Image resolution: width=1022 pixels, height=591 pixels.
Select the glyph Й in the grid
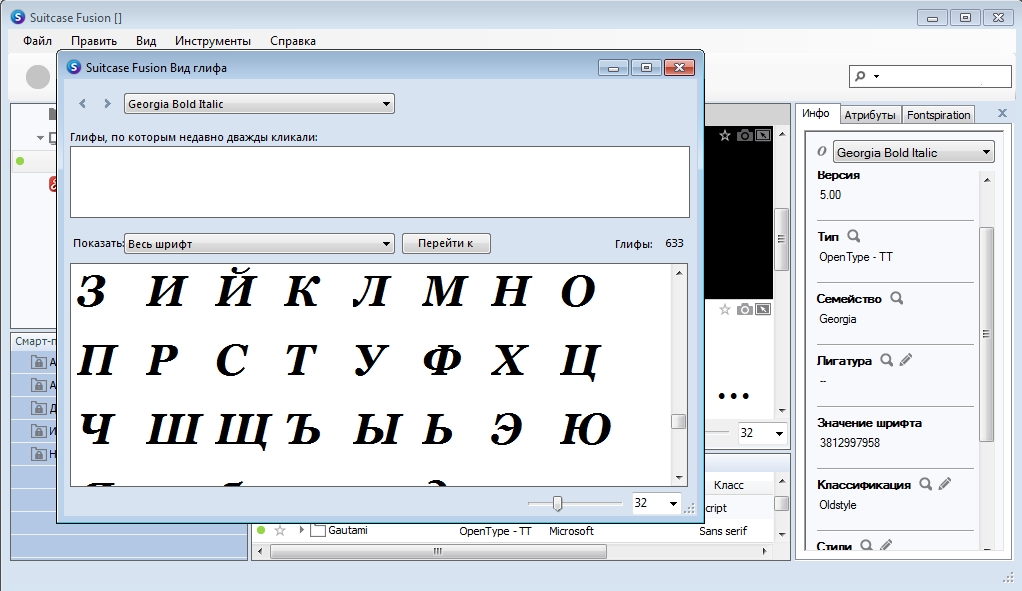click(x=235, y=288)
